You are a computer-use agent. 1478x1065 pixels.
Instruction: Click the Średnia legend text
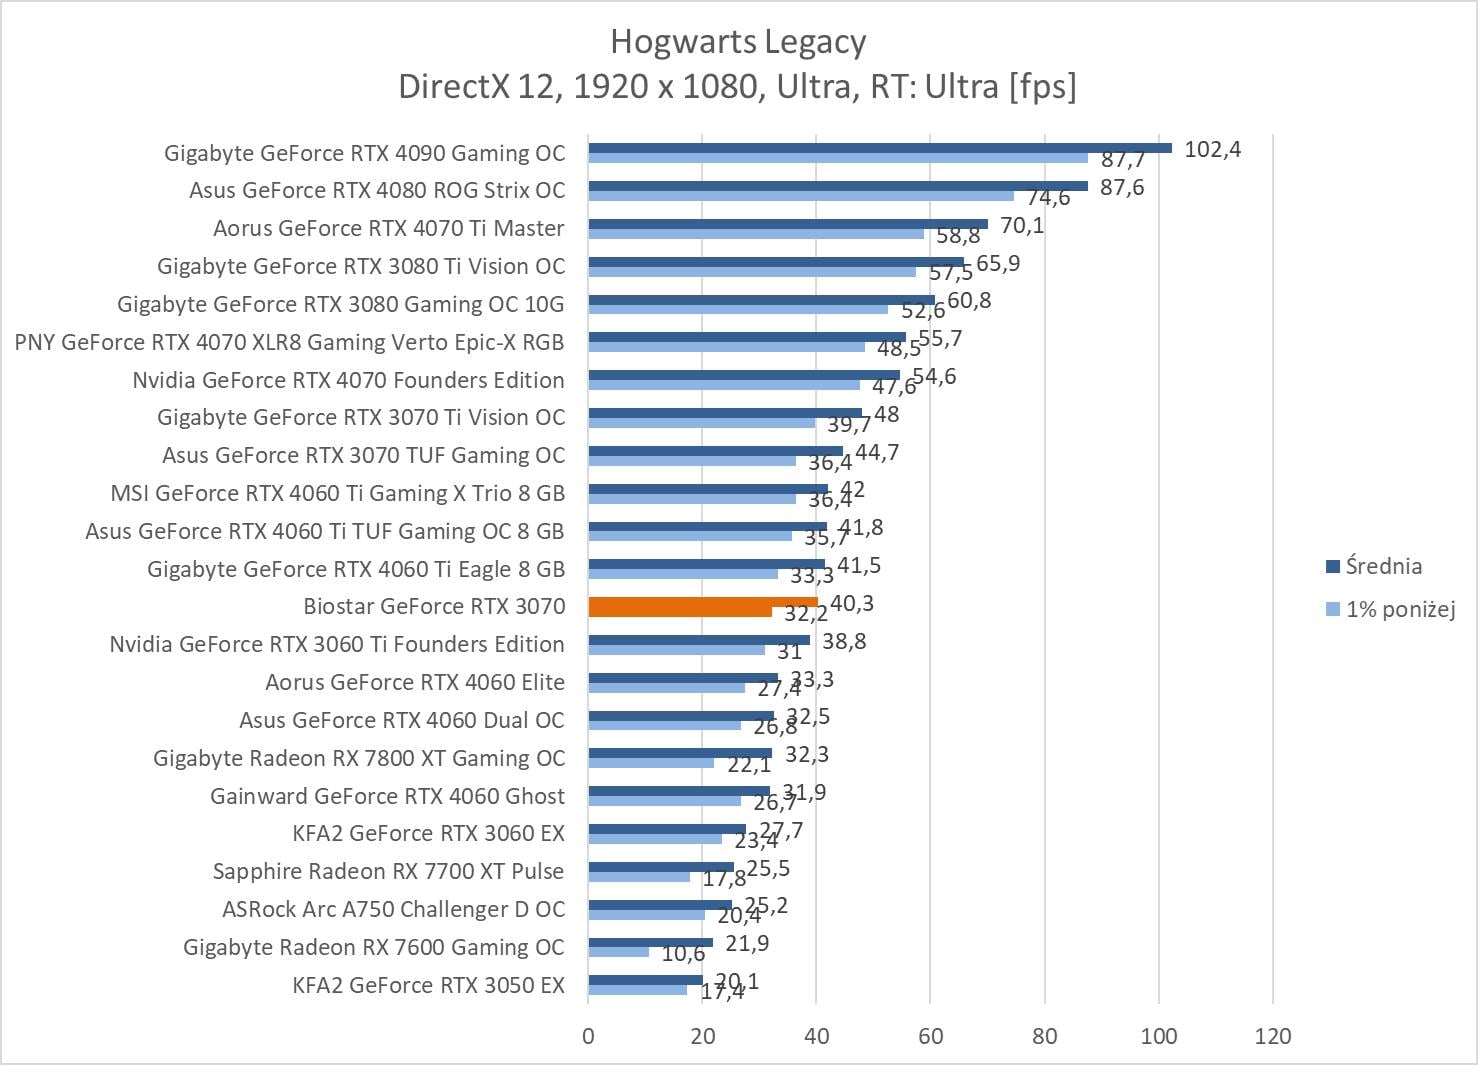coord(1384,566)
